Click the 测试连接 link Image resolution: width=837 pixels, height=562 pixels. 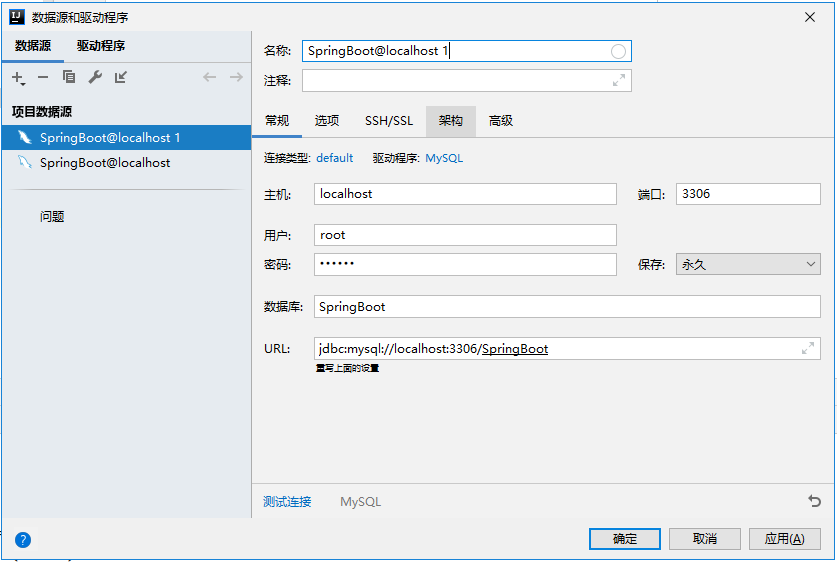click(287, 502)
